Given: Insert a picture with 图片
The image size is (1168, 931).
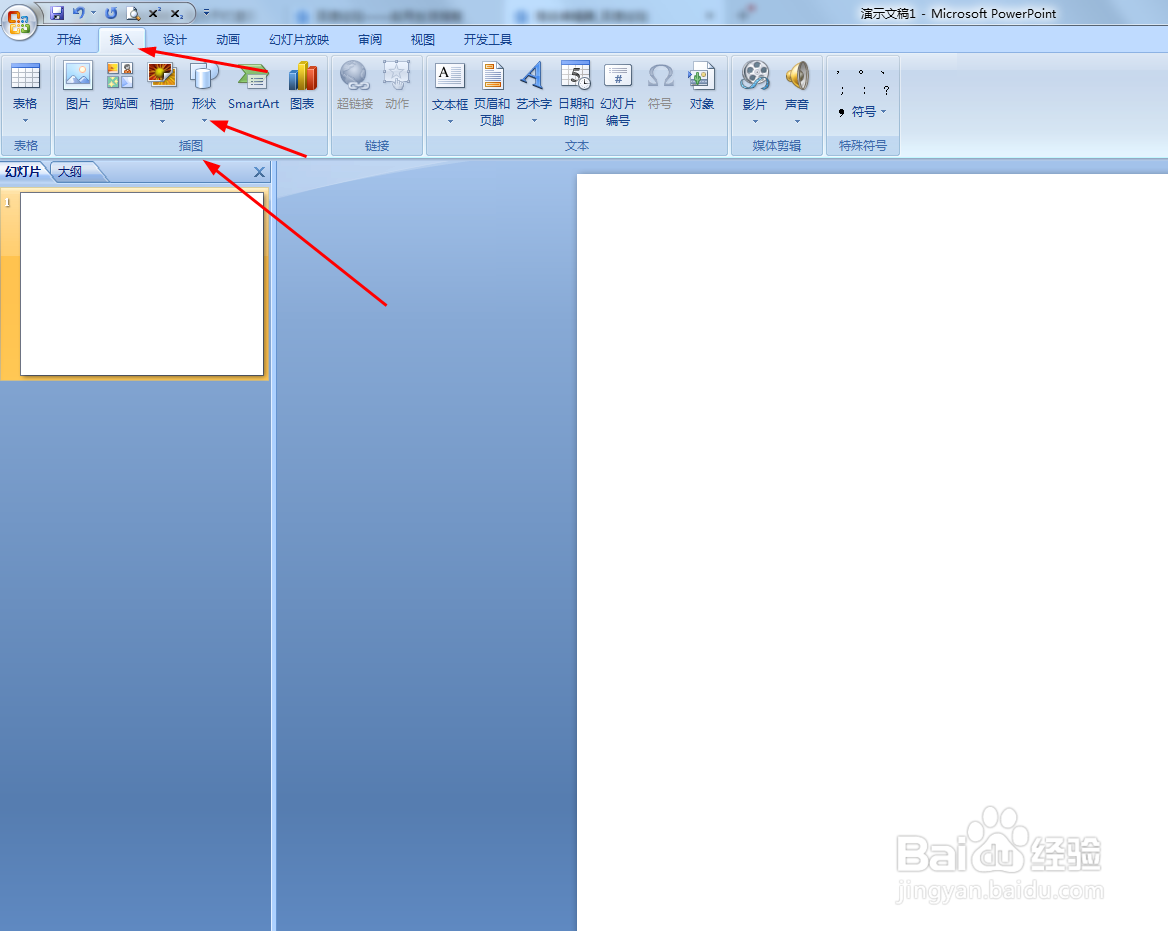Looking at the screenshot, I should [77, 86].
